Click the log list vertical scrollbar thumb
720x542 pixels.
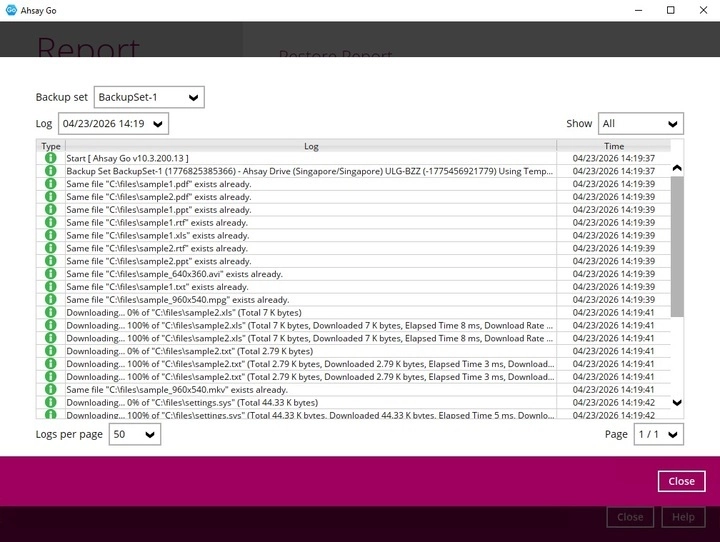coord(677,247)
